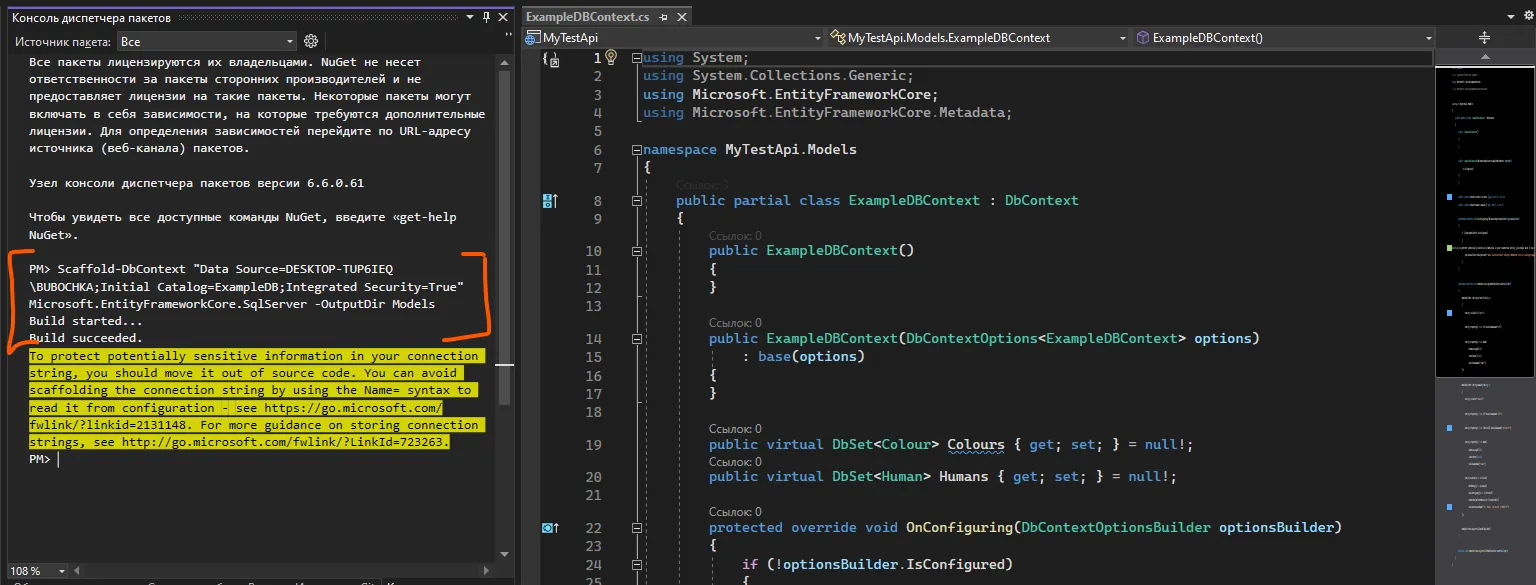Viewport: 1536px width, 585px height.
Task: Place cursor at the empty PM> prompt
Action: (x=58, y=460)
